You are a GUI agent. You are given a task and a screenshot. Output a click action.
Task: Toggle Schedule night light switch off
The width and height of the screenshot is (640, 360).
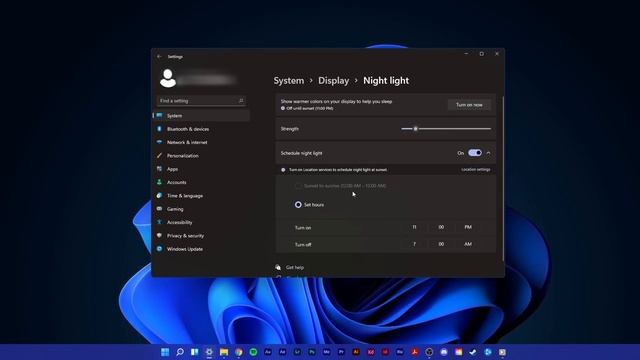coord(475,153)
